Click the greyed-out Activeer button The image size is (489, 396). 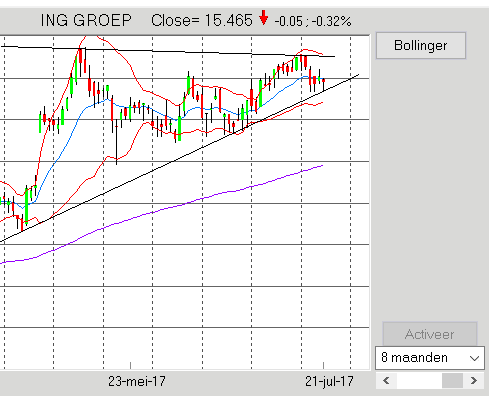(x=430, y=334)
